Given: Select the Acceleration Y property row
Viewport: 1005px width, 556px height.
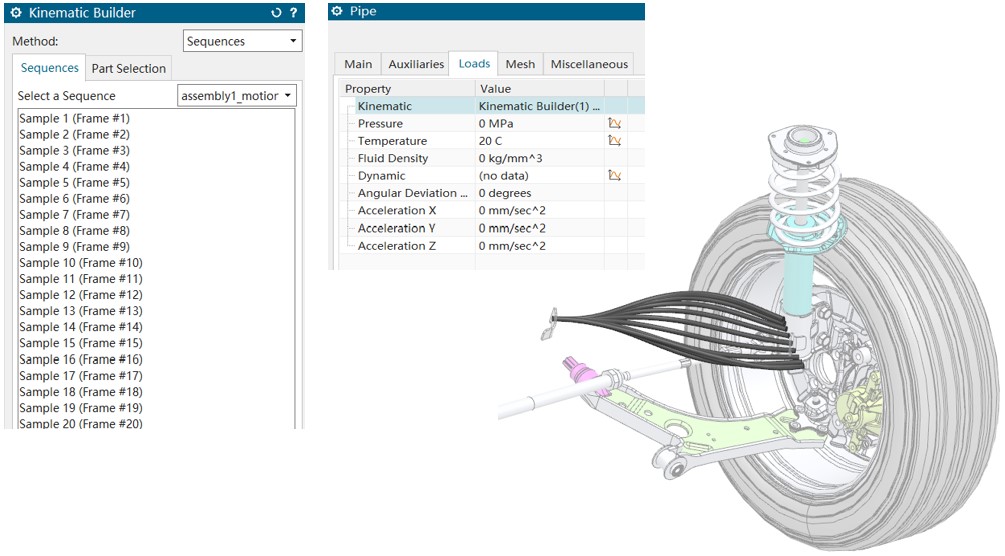Looking at the screenshot, I should [492, 228].
